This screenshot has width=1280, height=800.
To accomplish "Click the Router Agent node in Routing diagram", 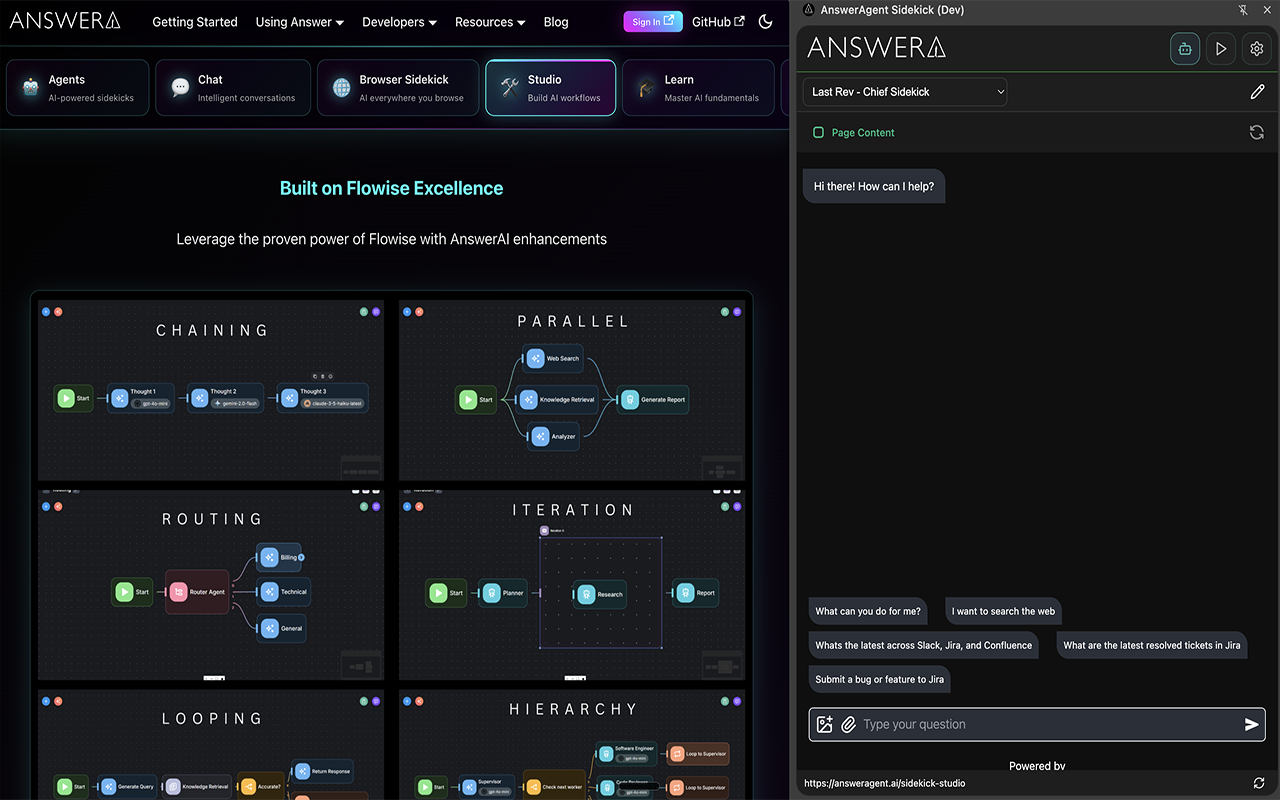I will click(x=197, y=592).
